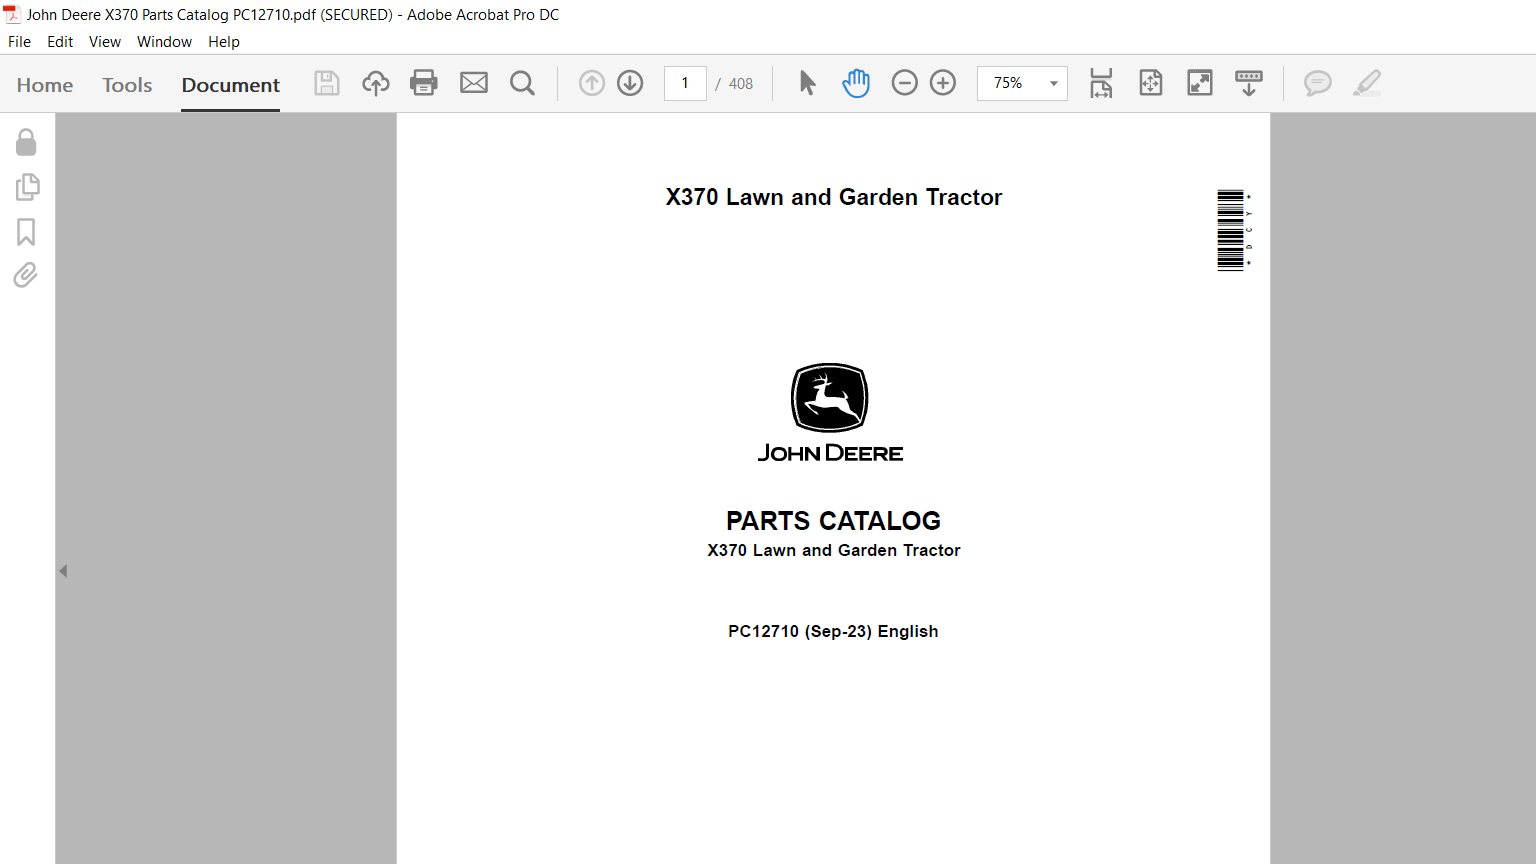Click the top "X370 Lawn and Garden Tractor" title
Viewport: 1536px width, 864px height.
click(x=834, y=197)
